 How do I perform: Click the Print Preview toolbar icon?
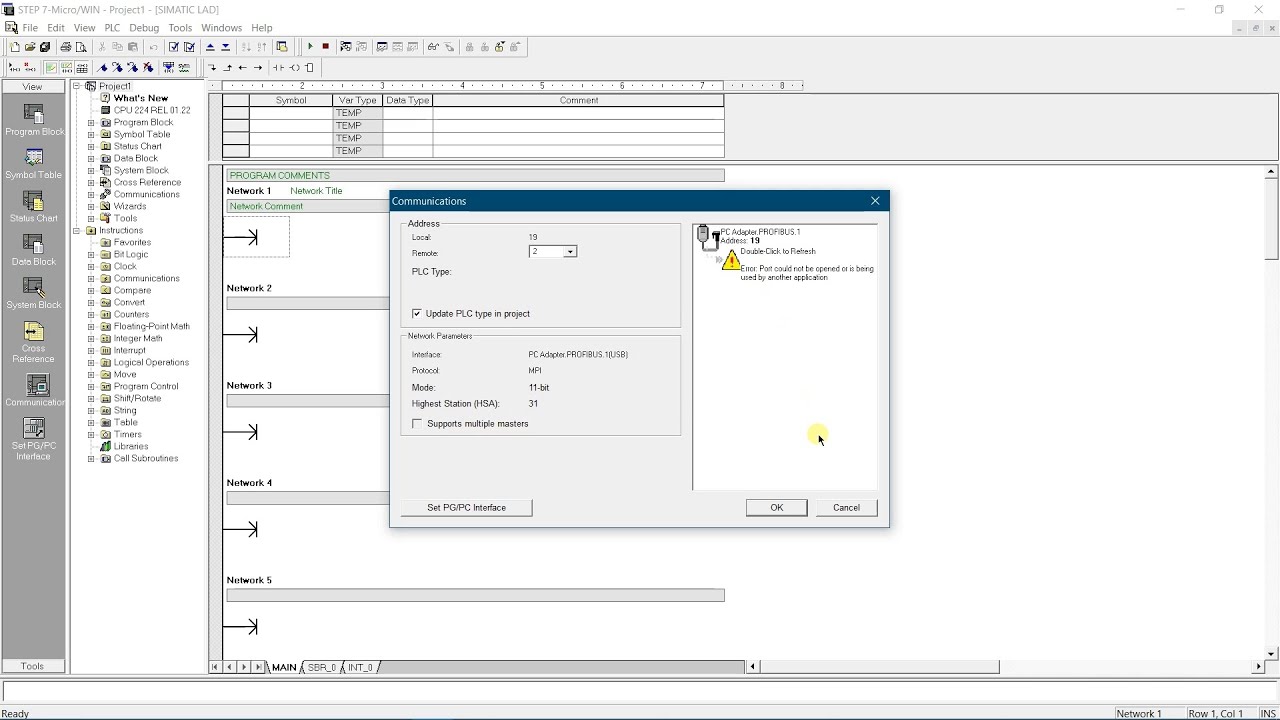(81, 47)
